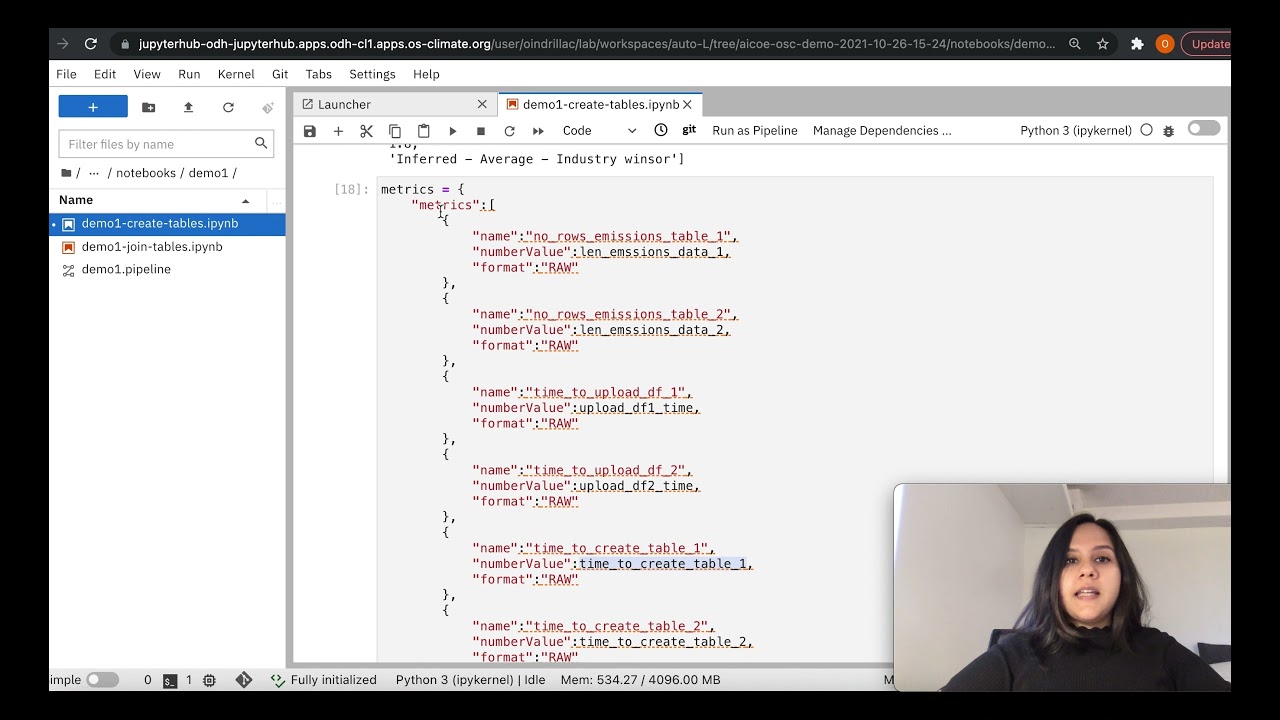Open the clock icon in notebook toolbar
The width and height of the screenshot is (1280, 720).
(x=661, y=130)
